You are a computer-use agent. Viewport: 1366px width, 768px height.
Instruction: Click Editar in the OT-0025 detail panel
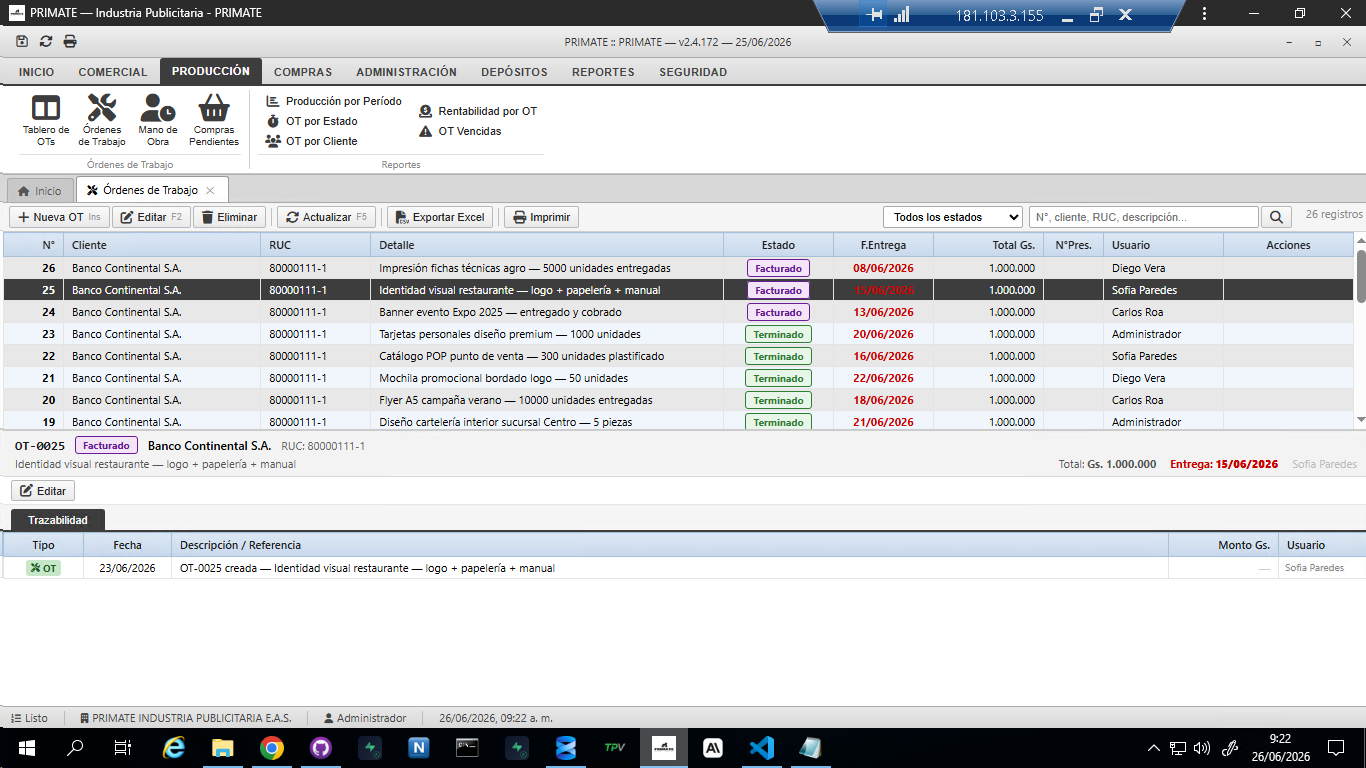[43, 491]
